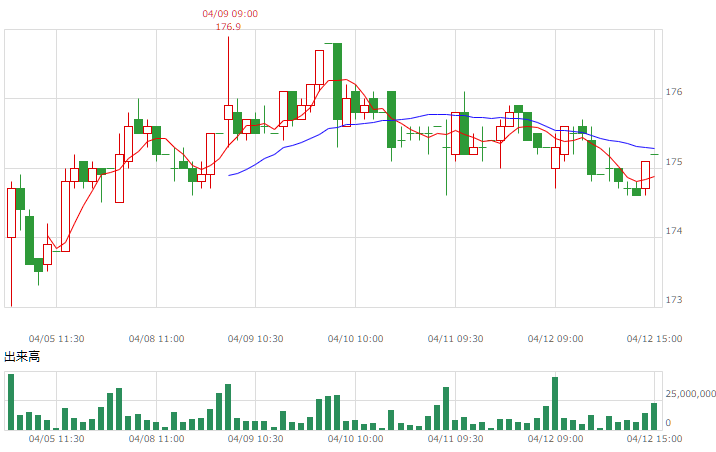Pick "04/12 15:00" below the volume bars

pos(654,439)
